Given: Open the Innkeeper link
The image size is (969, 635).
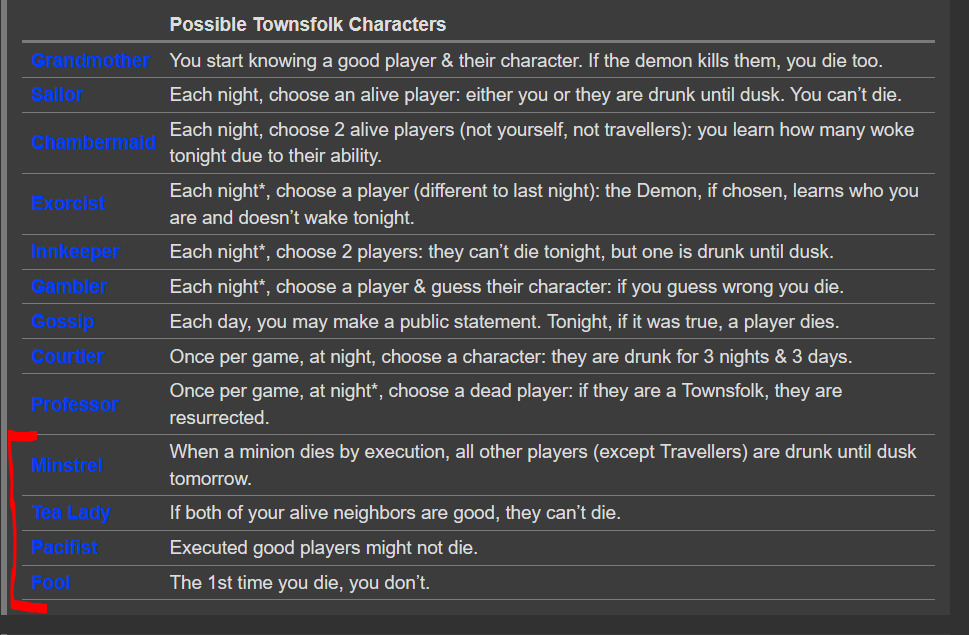Looking at the screenshot, I should coord(75,251).
